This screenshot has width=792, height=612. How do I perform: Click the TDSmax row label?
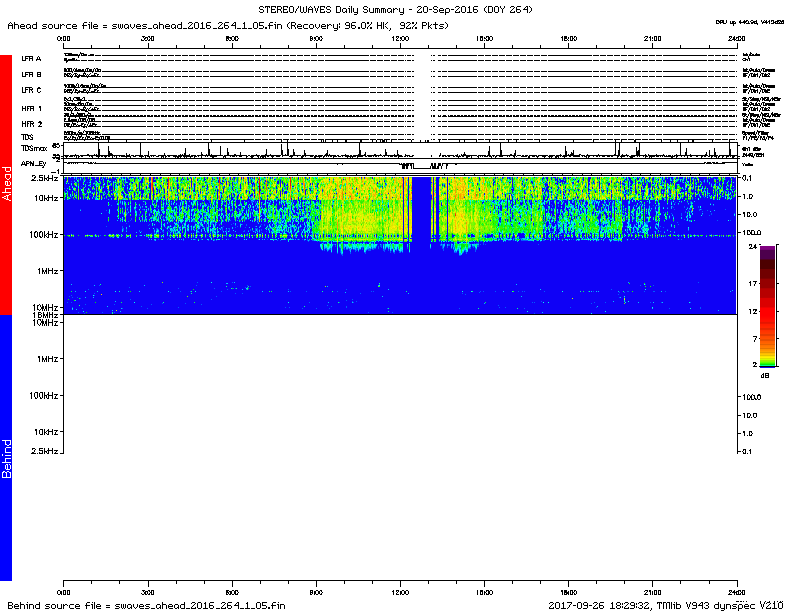click(34, 146)
